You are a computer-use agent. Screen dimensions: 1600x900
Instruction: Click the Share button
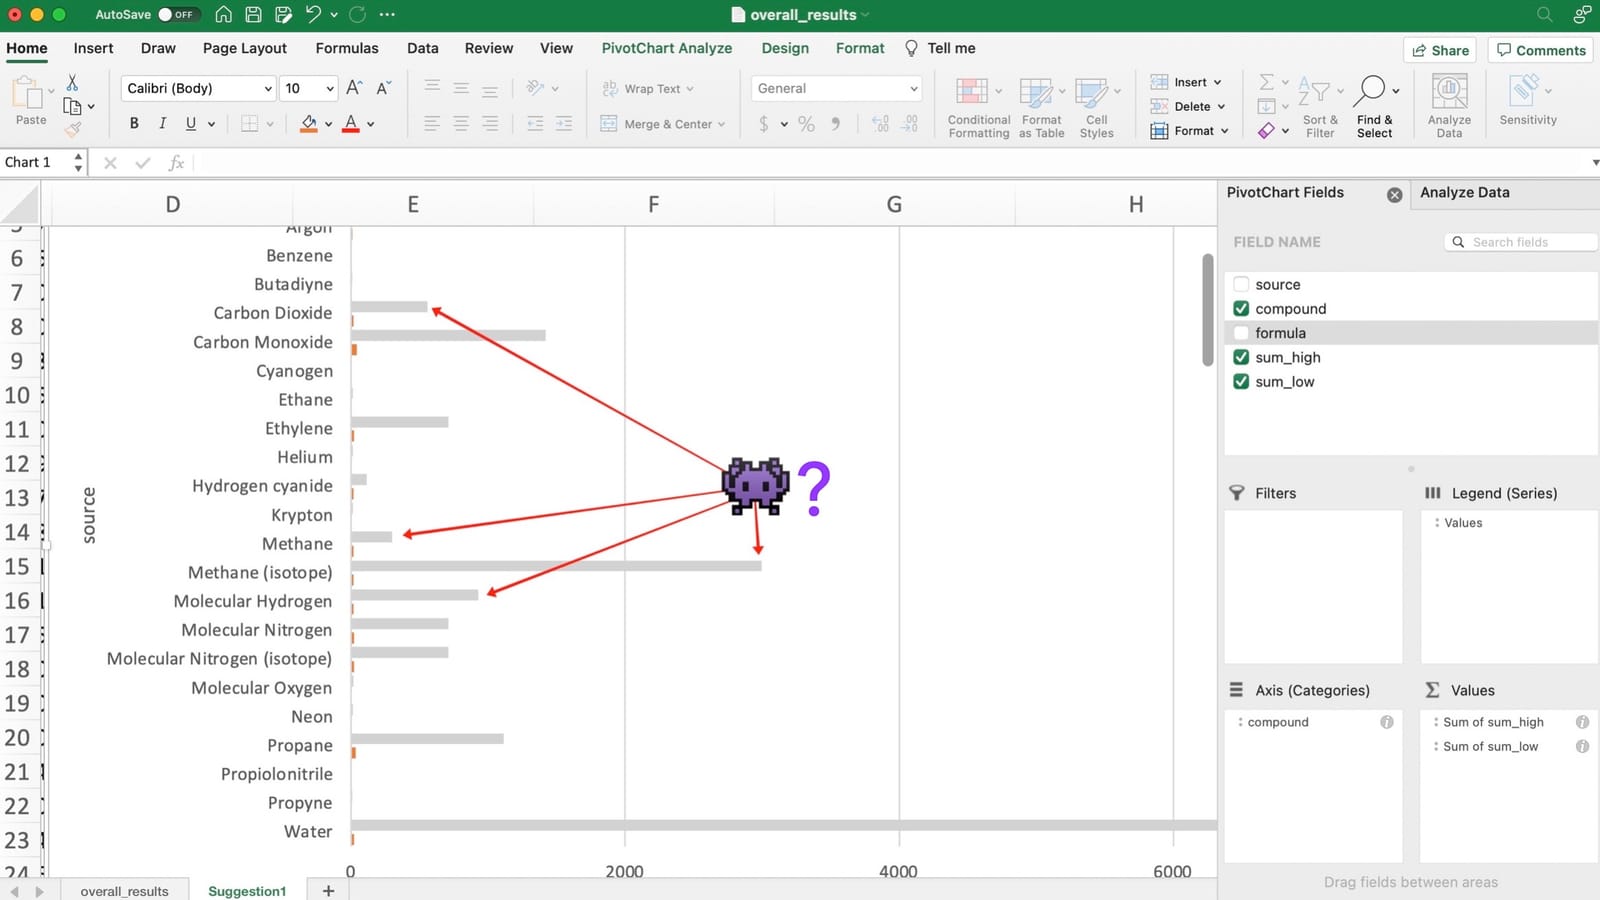(1440, 50)
